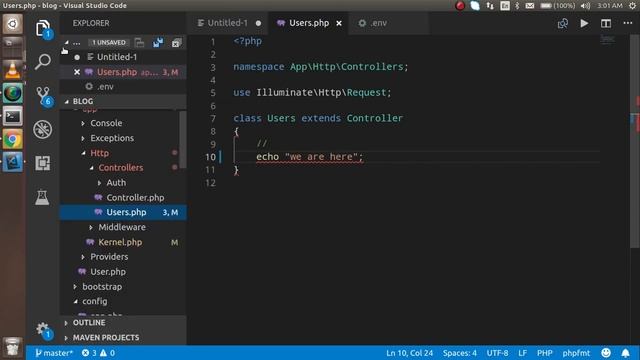Open VLC media player from dock
This screenshot has height=360, width=640.
click(x=13, y=70)
